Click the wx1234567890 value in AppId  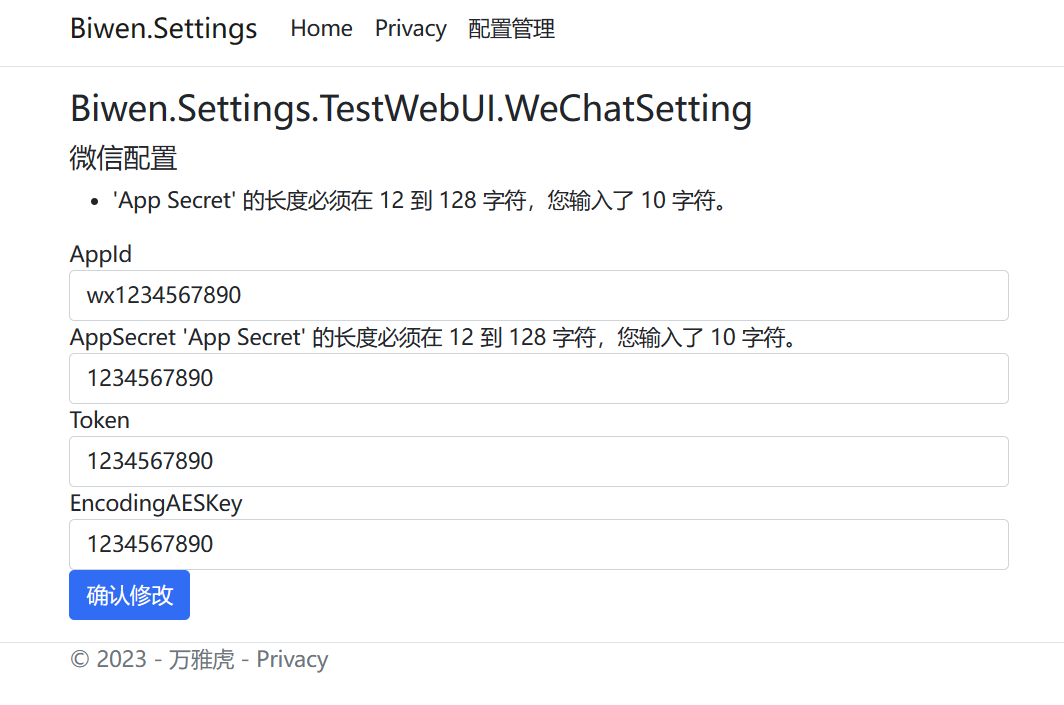(x=160, y=295)
